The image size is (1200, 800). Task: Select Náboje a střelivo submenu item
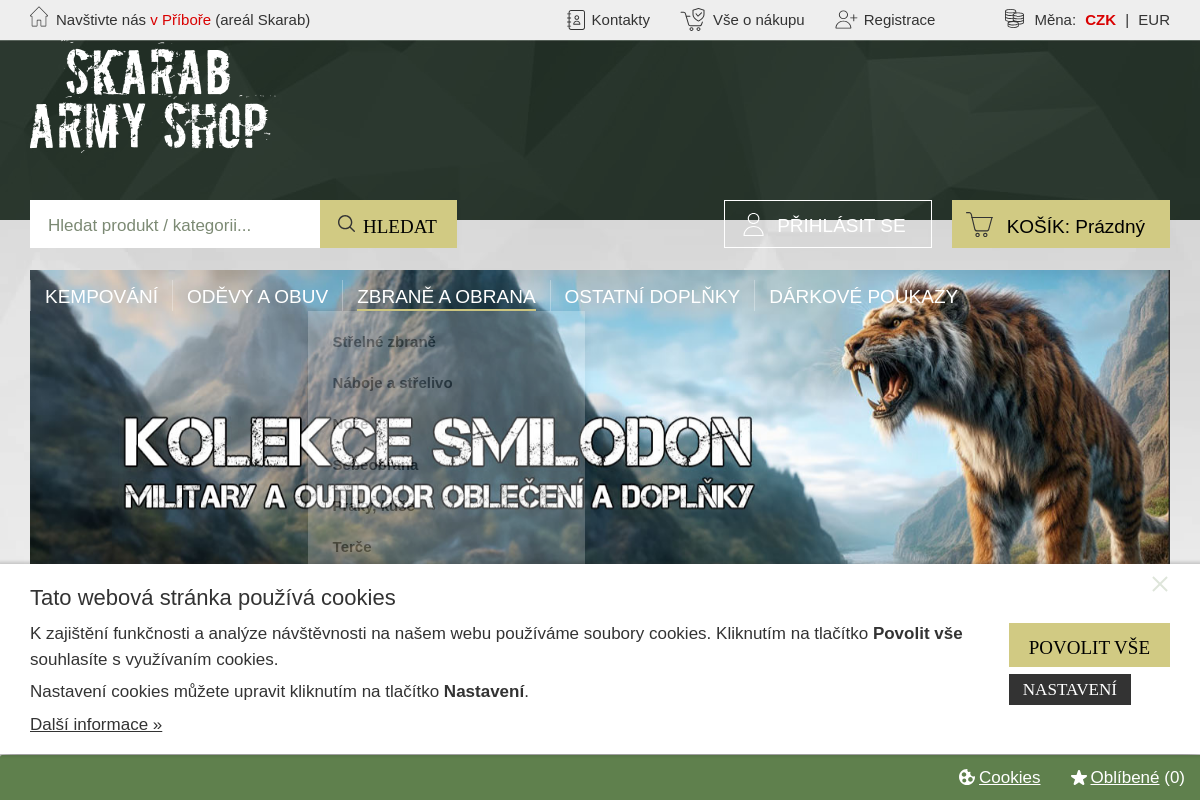pyautogui.click(x=392, y=383)
